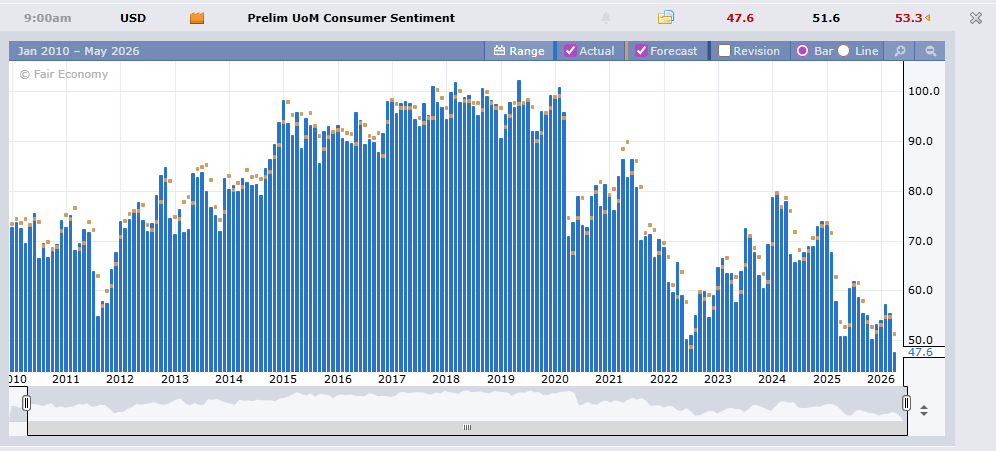Uncheck the Actual checkbox
996x451 pixels.
pyautogui.click(x=570, y=51)
